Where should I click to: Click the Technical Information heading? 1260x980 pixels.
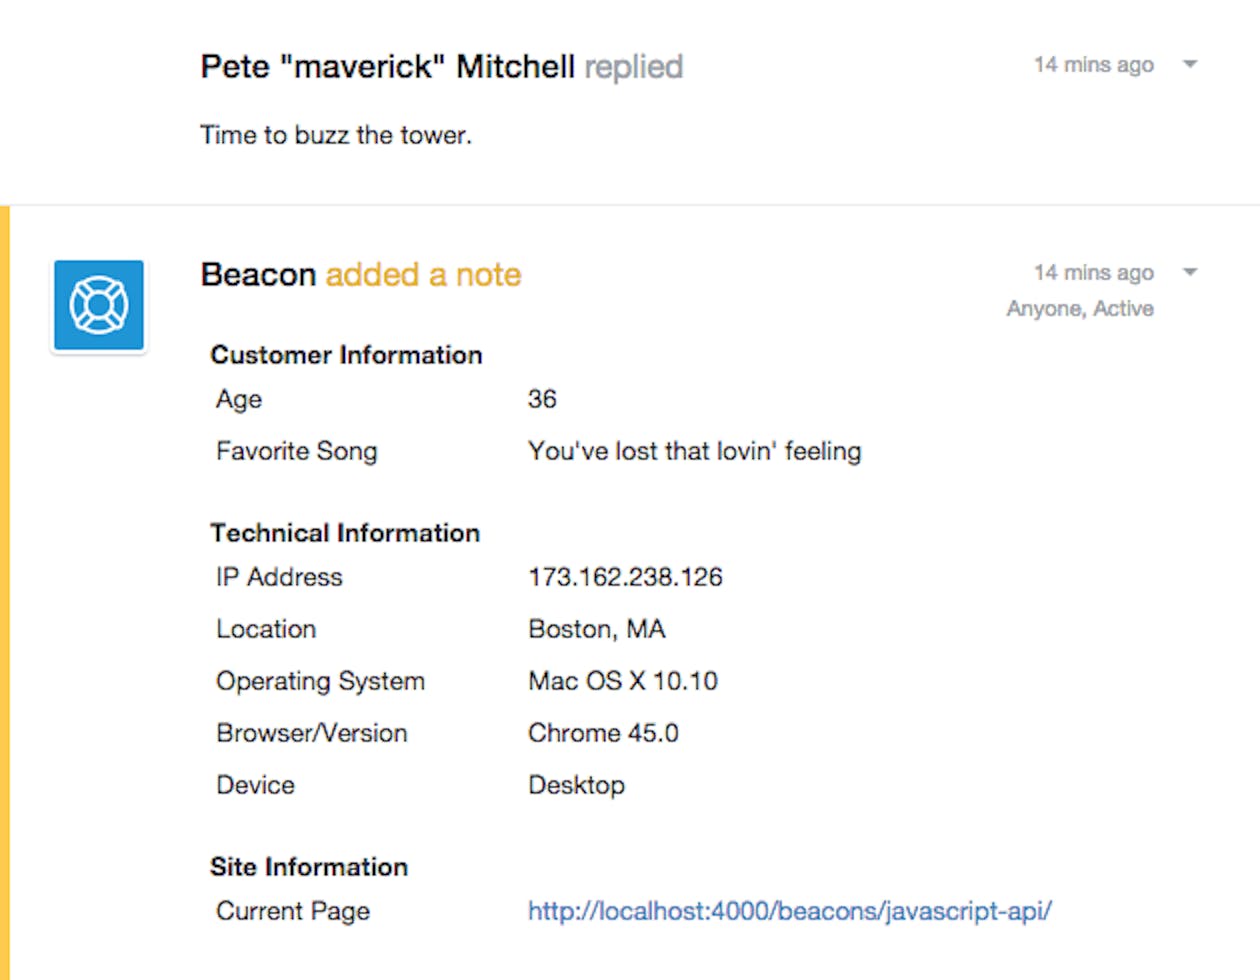pyautogui.click(x=345, y=533)
